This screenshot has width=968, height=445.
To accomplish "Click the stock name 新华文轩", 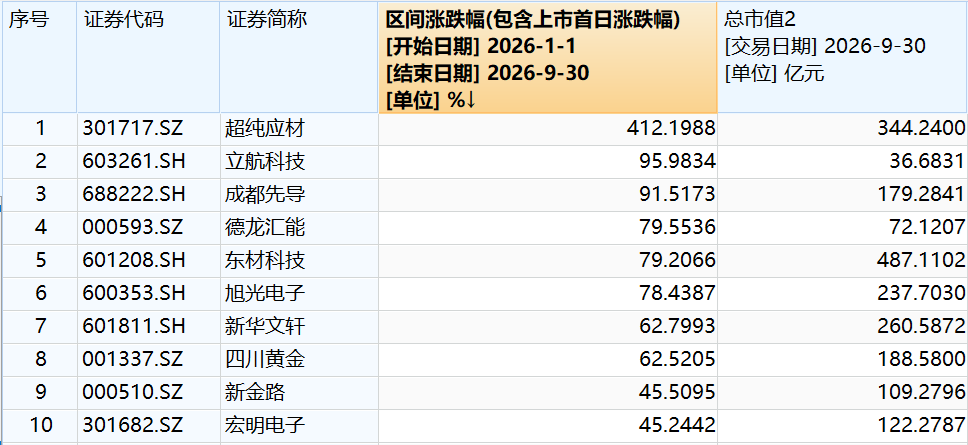I will point(265,326).
